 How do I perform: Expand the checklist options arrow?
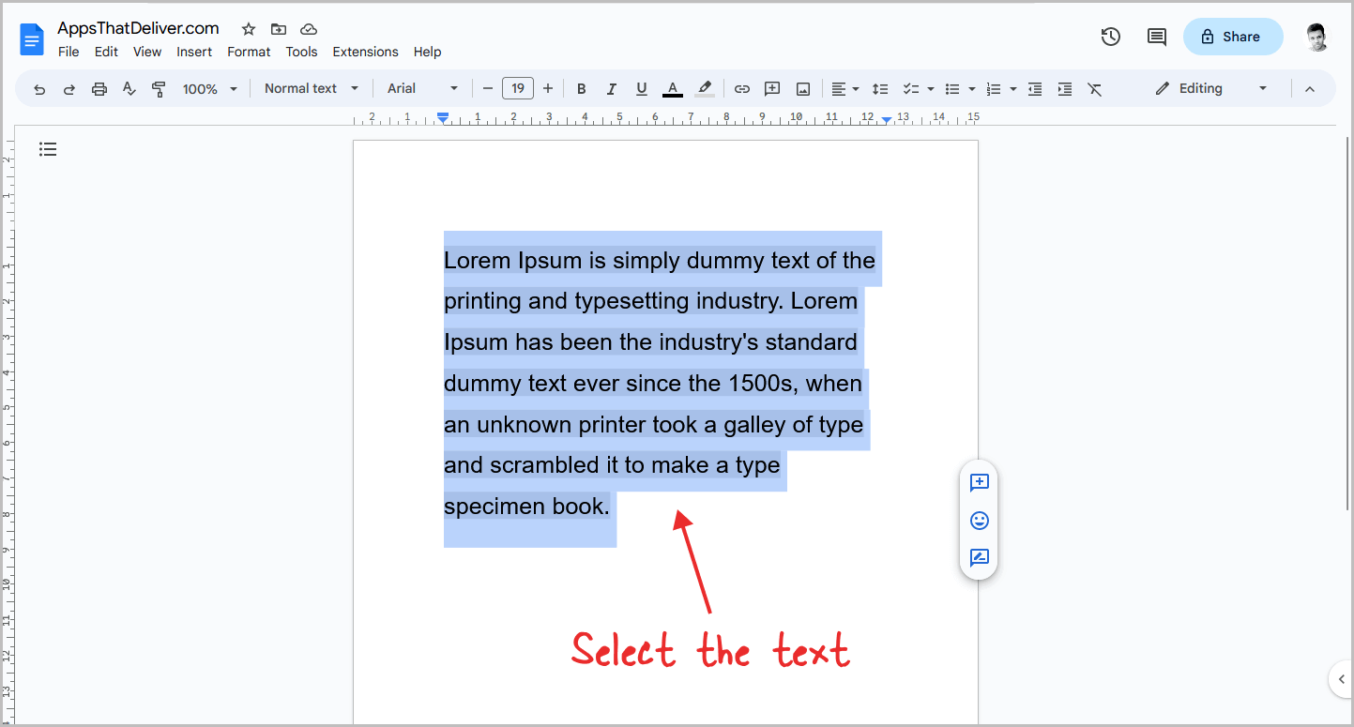tap(930, 89)
